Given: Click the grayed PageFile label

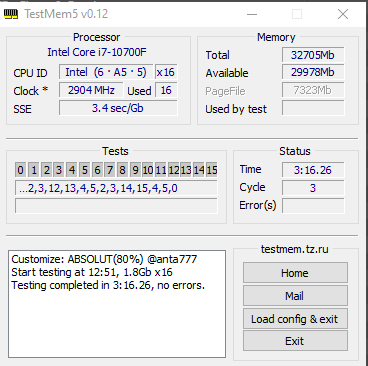Looking at the screenshot, I should [x=225, y=91].
